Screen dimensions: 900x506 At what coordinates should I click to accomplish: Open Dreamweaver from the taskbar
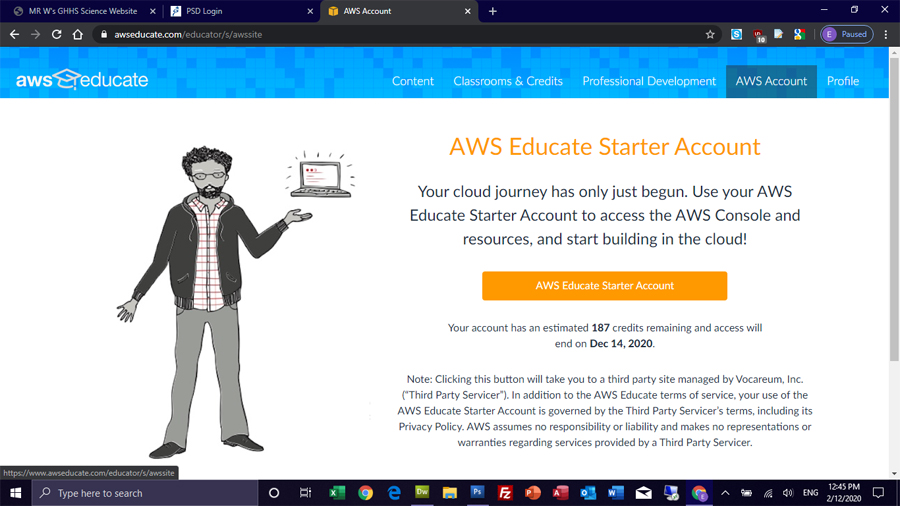pyautogui.click(x=421, y=493)
